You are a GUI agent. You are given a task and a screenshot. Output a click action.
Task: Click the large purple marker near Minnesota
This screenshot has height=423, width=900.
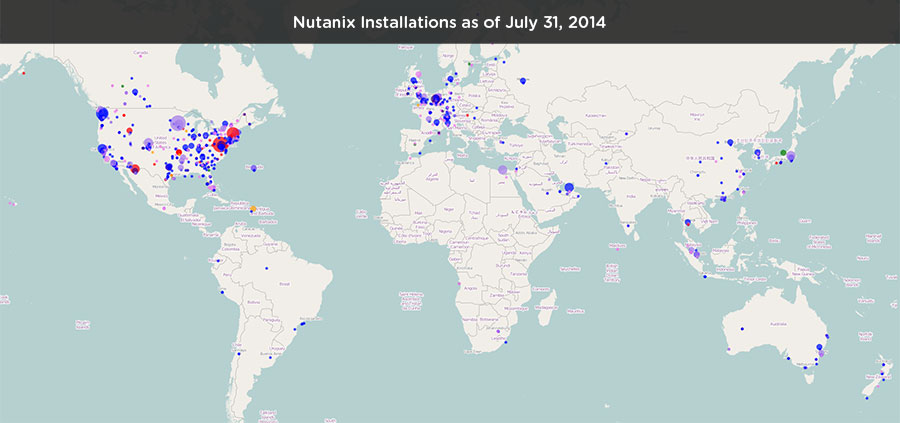[x=177, y=124]
